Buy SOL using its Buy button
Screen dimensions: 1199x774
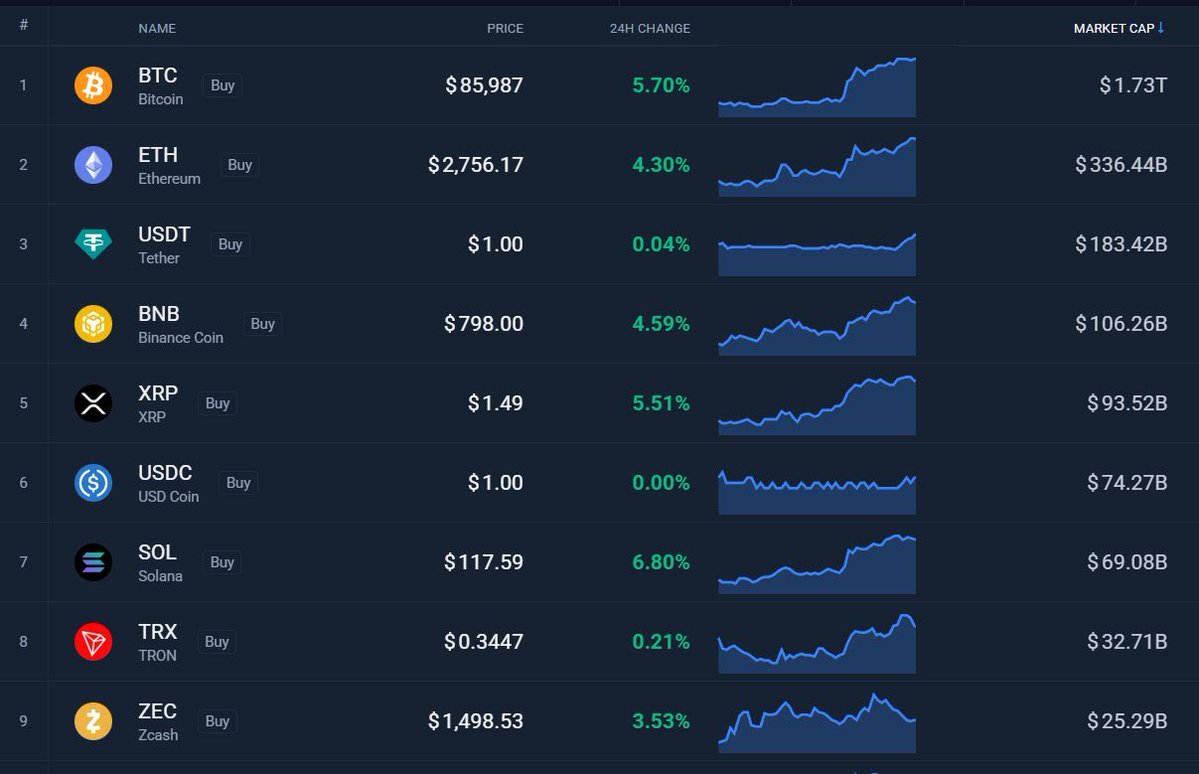[x=222, y=562]
